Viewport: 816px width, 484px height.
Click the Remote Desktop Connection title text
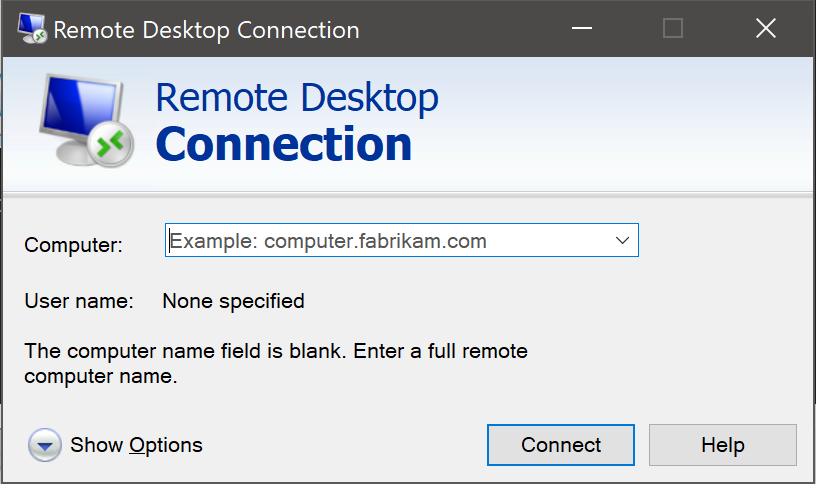click(x=206, y=30)
